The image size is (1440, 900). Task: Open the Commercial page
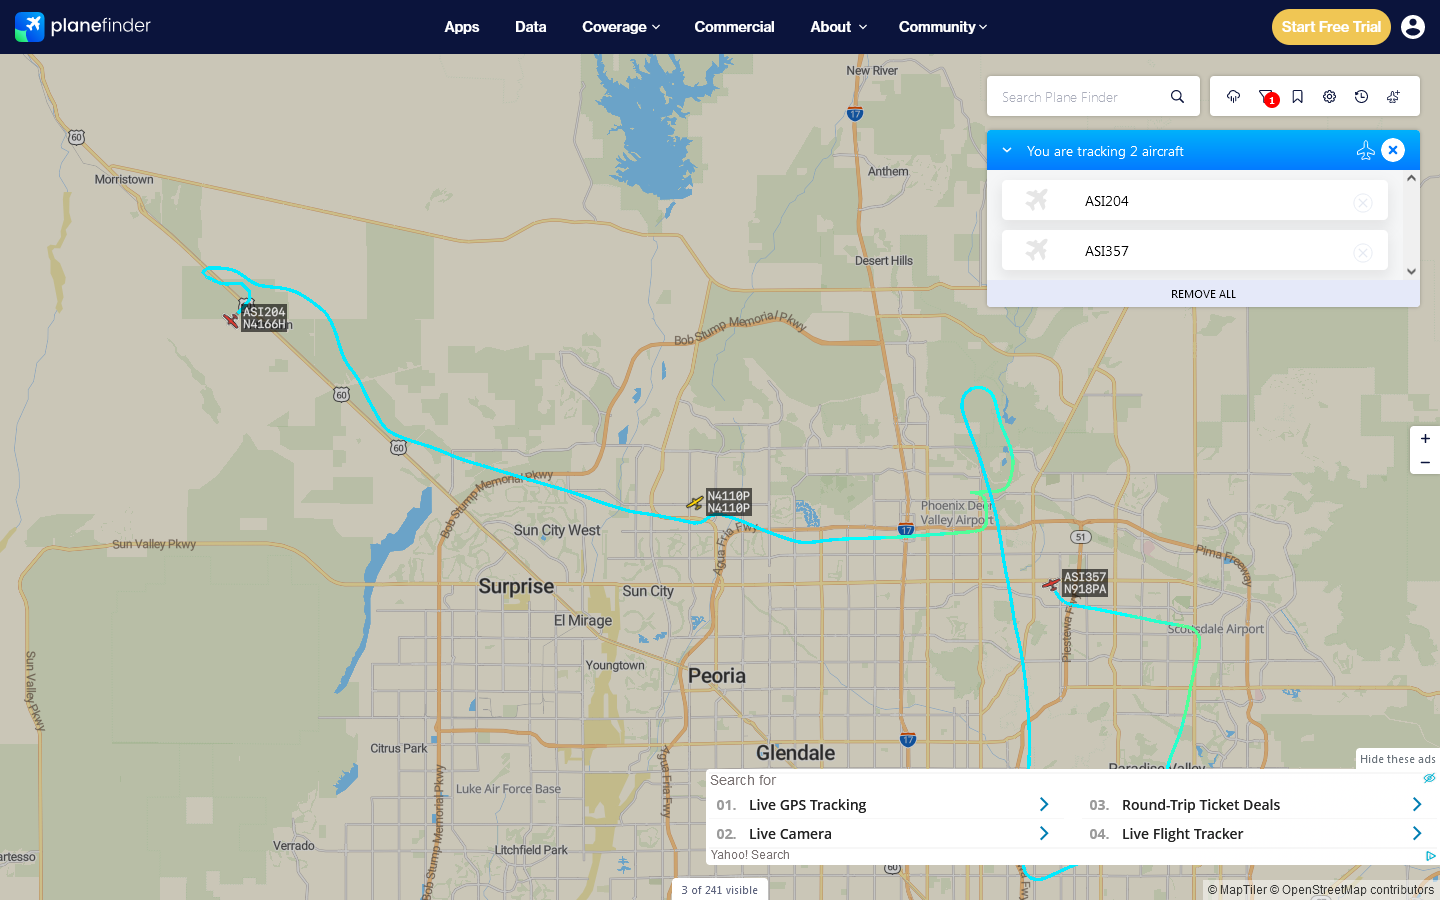734,27
